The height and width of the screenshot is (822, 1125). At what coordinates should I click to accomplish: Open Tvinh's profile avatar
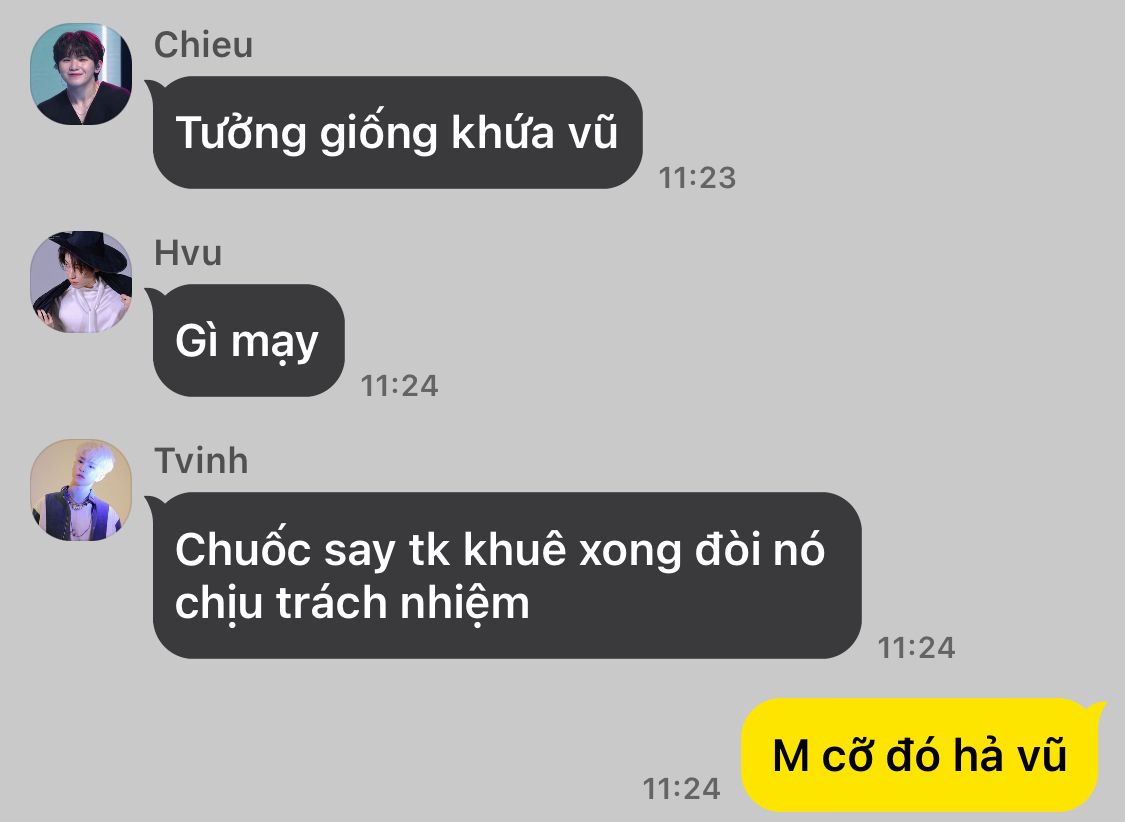(81, 490)
